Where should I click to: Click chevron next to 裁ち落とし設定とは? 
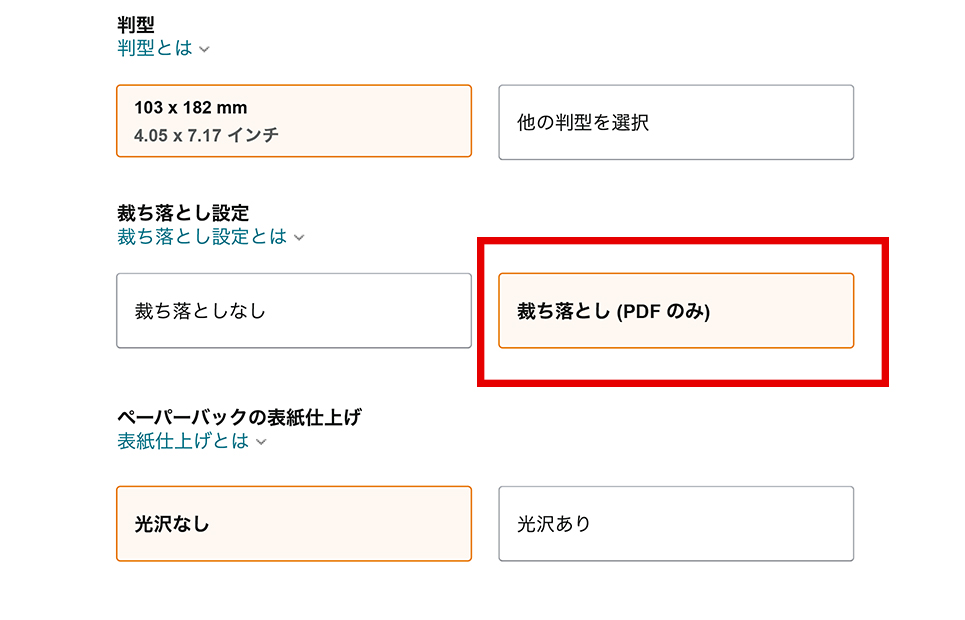pyautogui.click(x=299, y=238)
